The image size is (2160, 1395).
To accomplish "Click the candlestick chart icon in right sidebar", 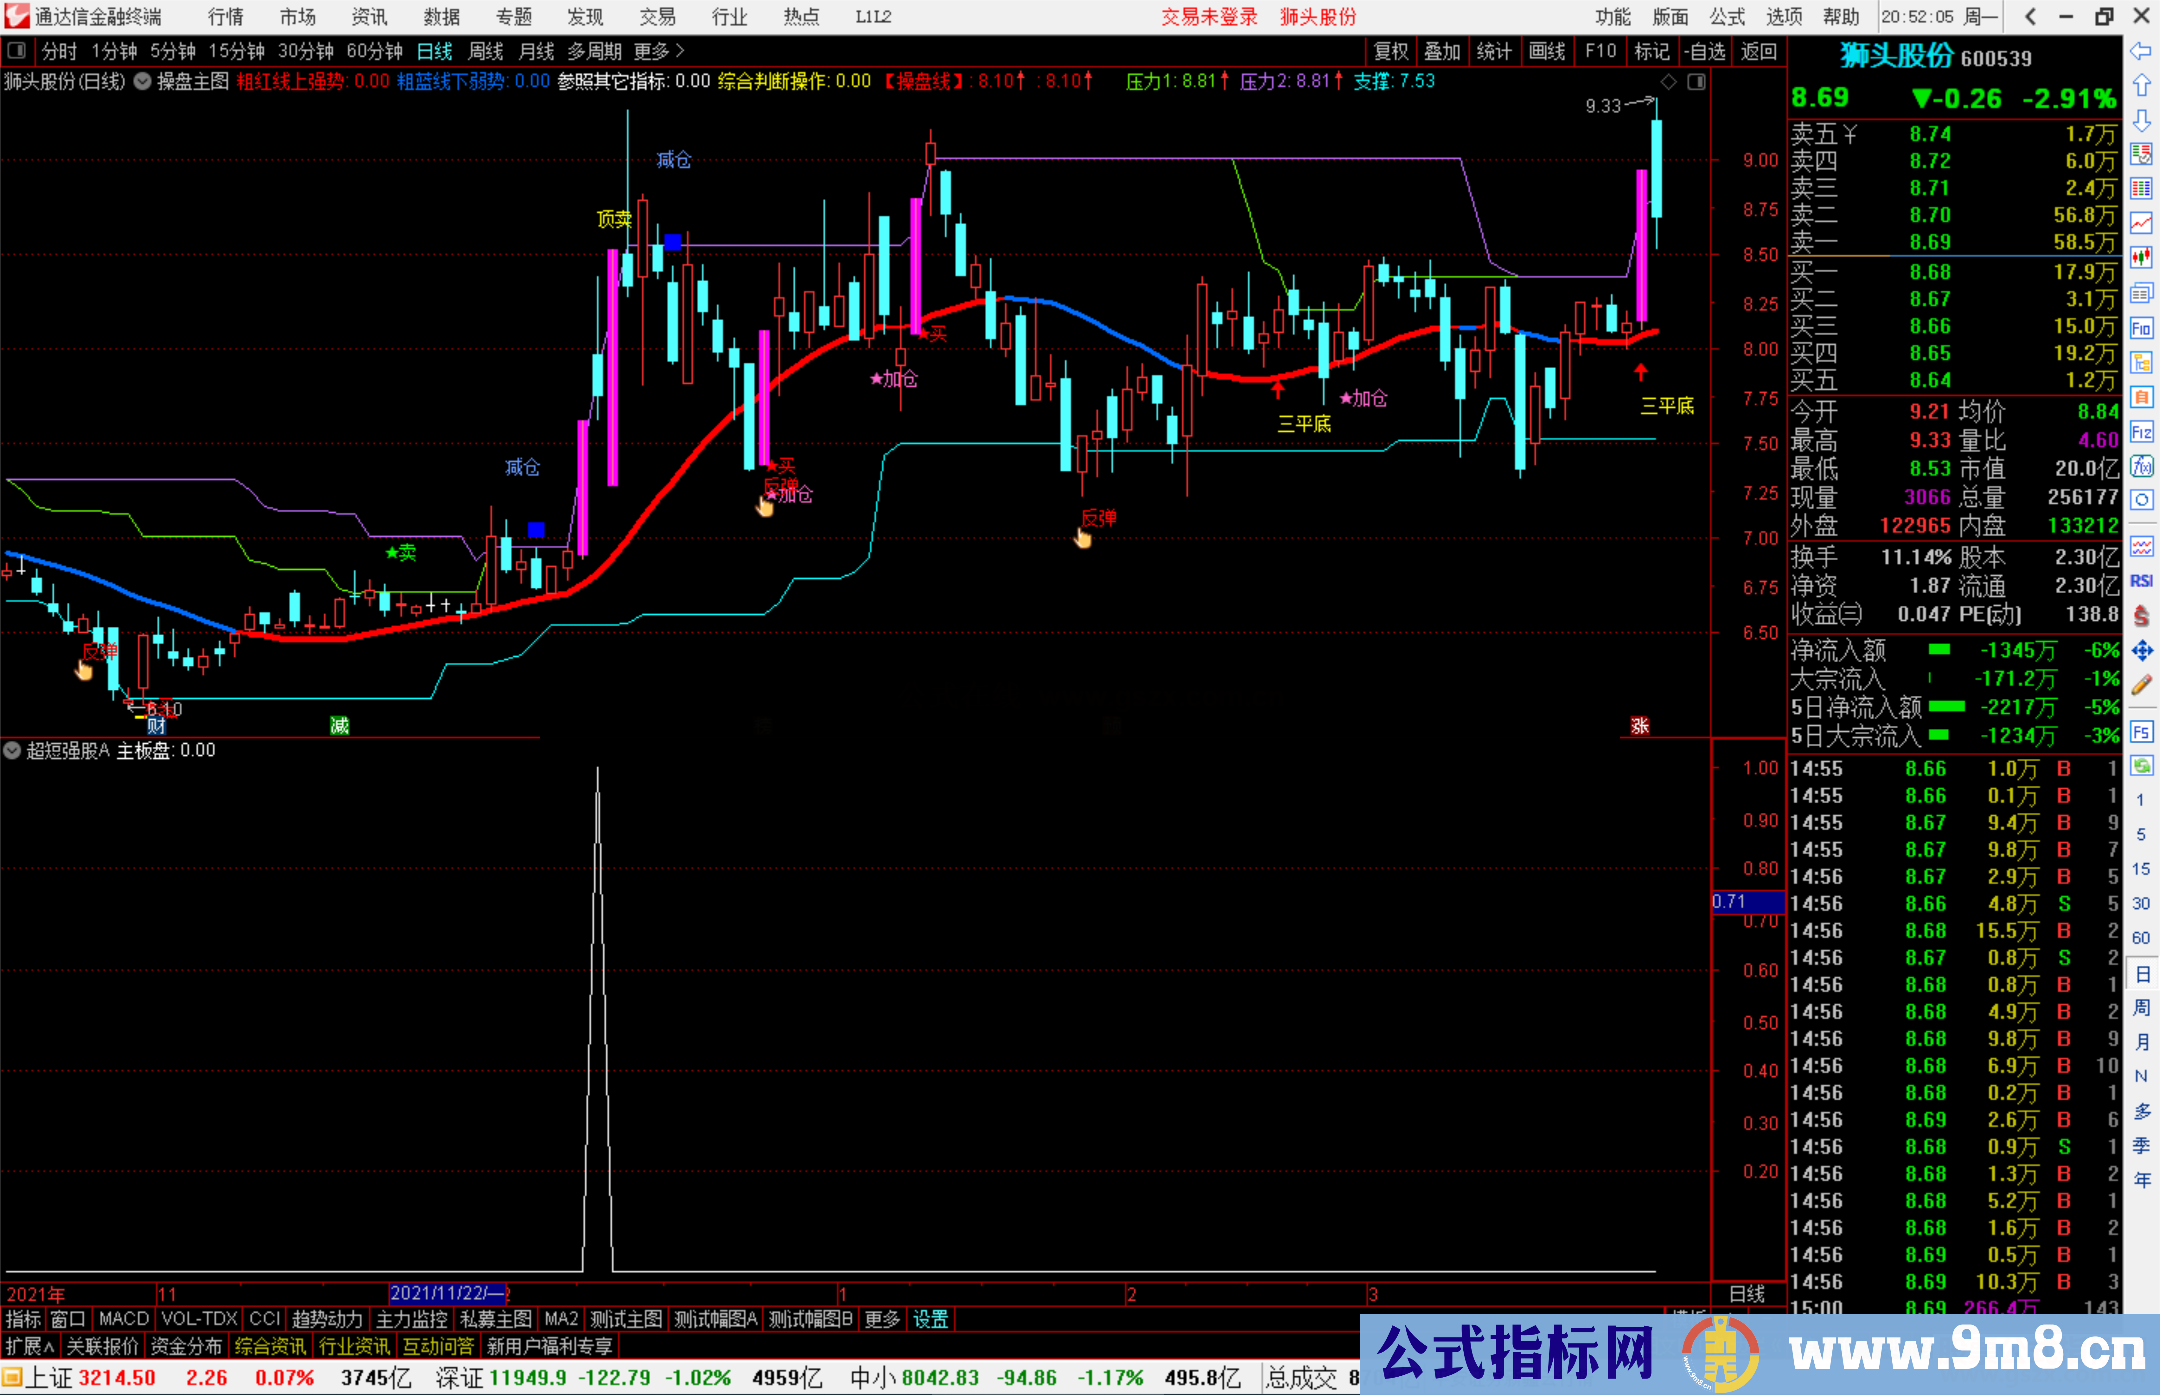I will (2141, 257).
